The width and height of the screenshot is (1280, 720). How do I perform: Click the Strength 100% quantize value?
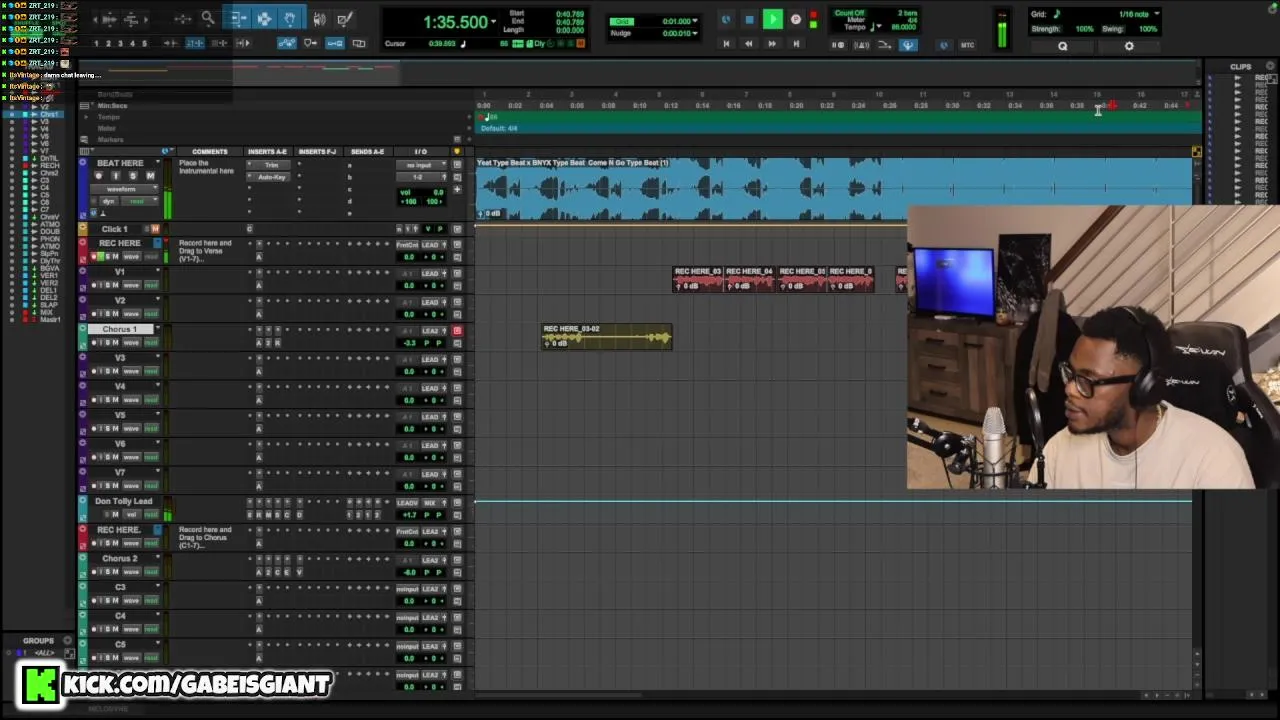[x=1085, y=29]
